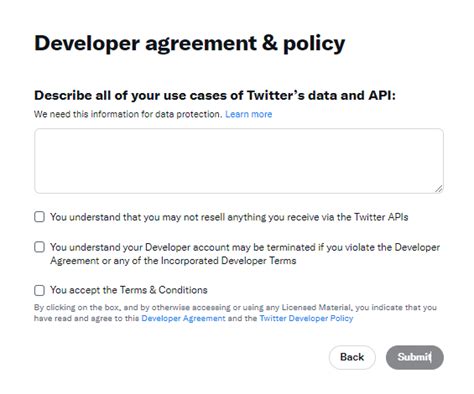Check the 'may not resell anything' checkbox
Viewport: 474px width, 394px height.
tap(39, 217)
